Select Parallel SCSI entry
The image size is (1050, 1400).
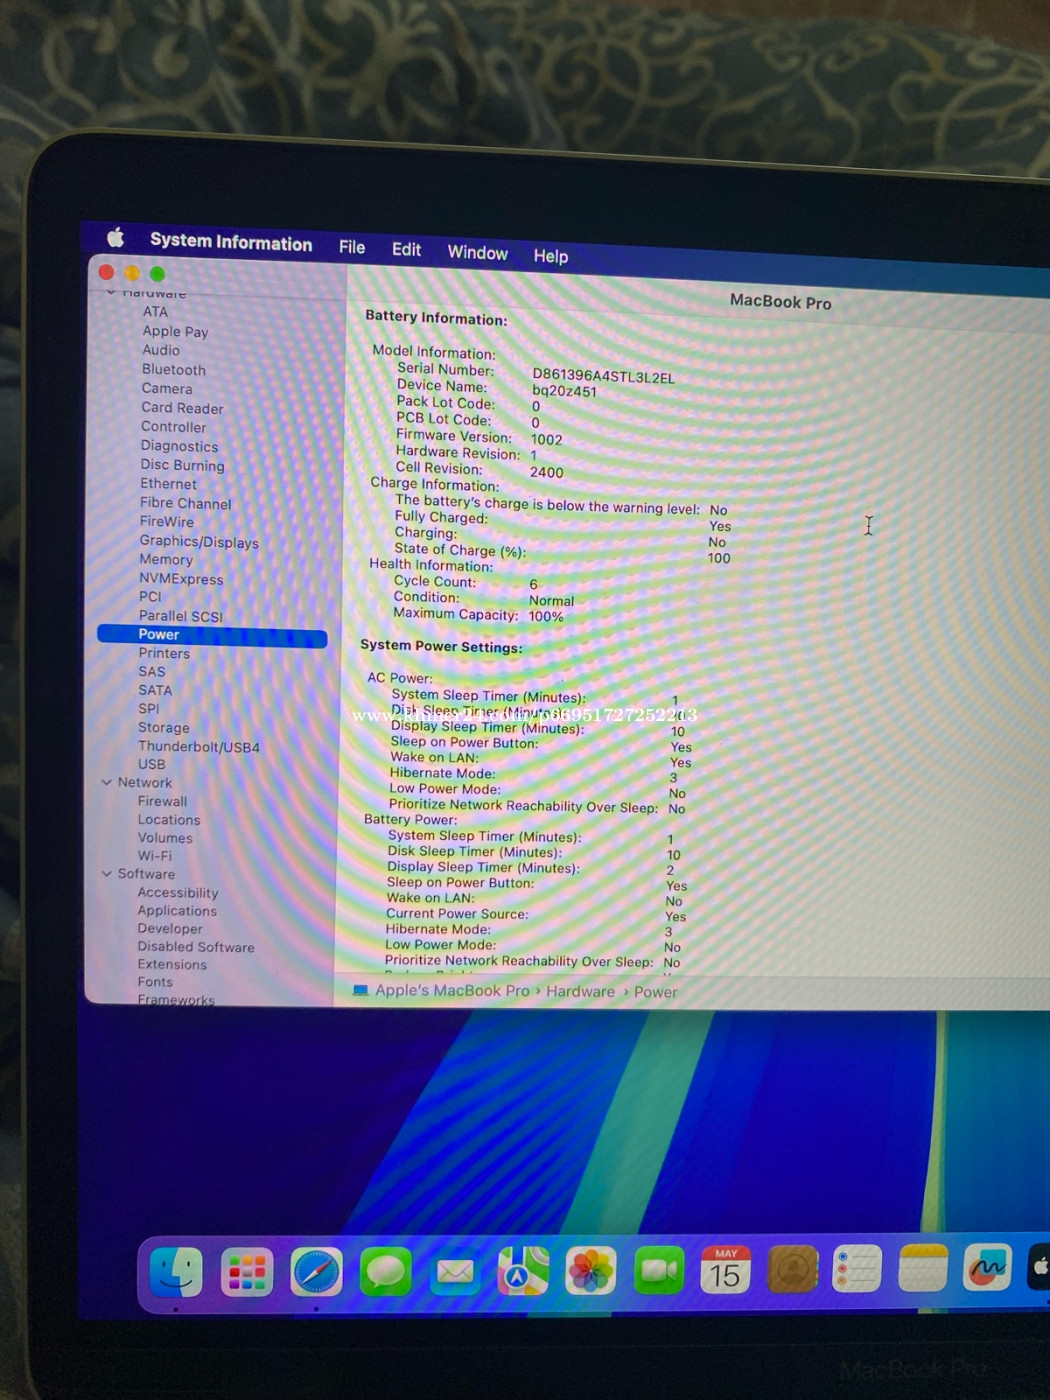181,616
